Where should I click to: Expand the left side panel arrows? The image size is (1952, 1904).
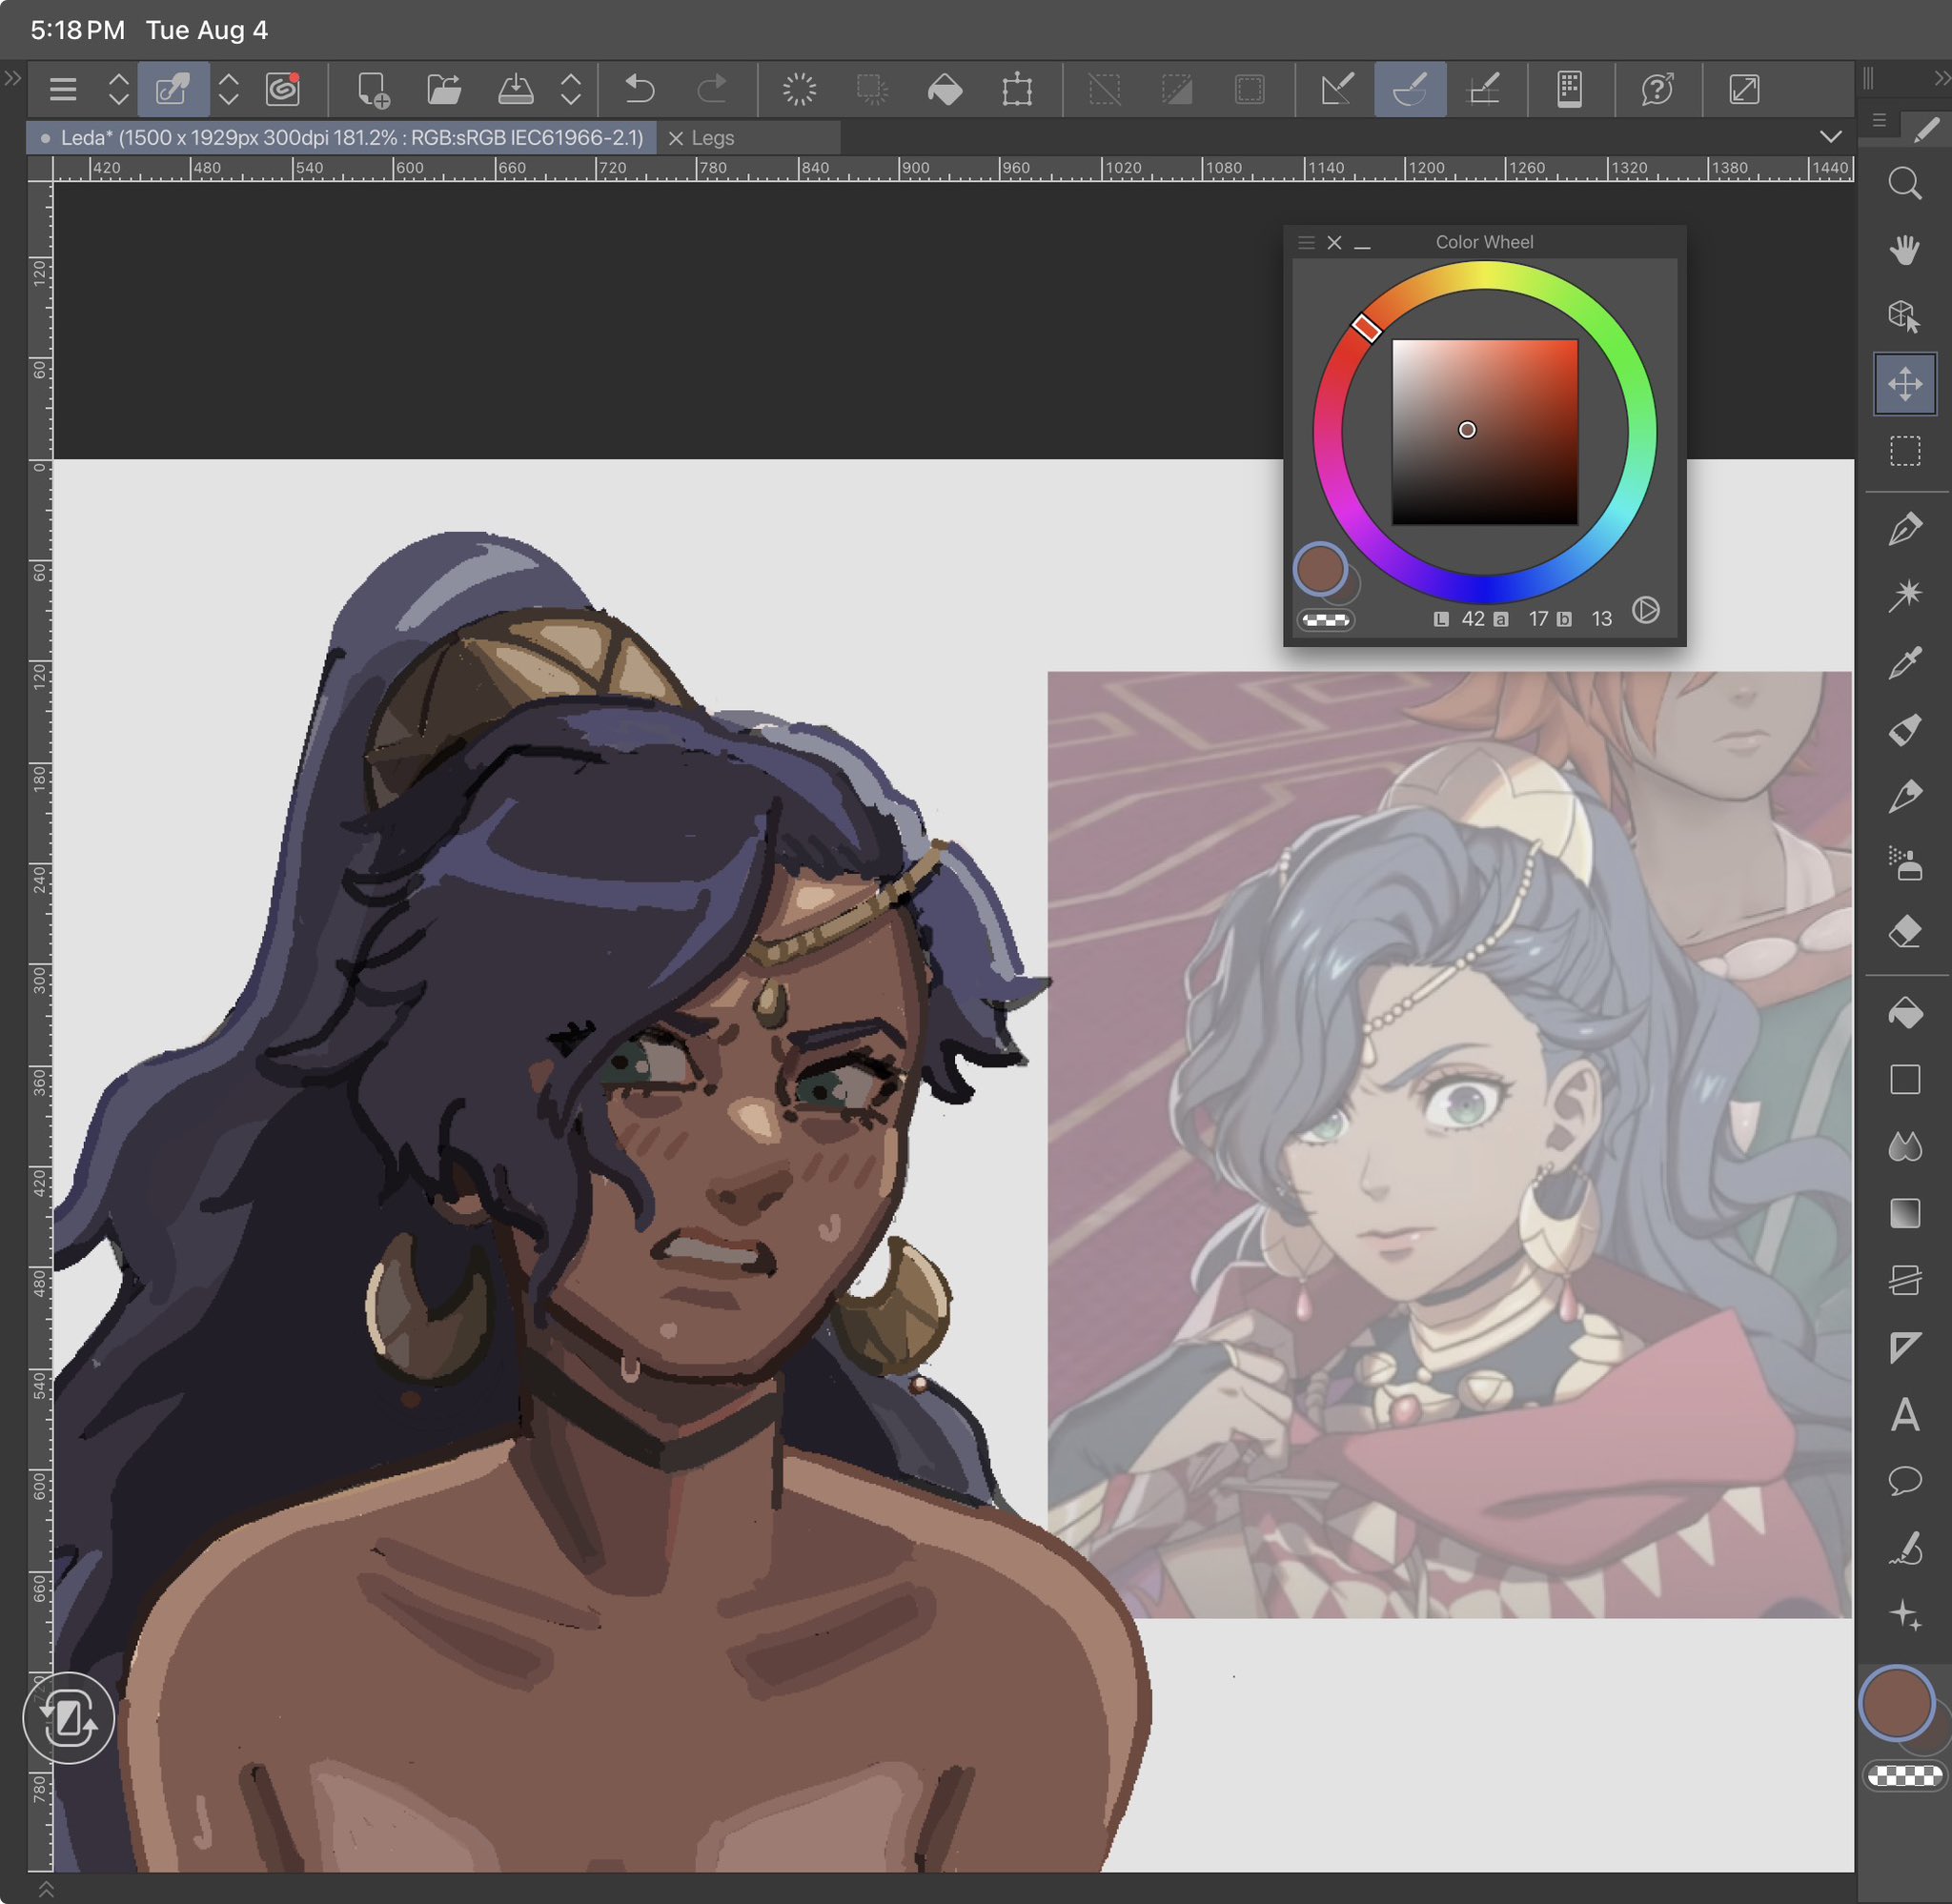pos(13,77)
